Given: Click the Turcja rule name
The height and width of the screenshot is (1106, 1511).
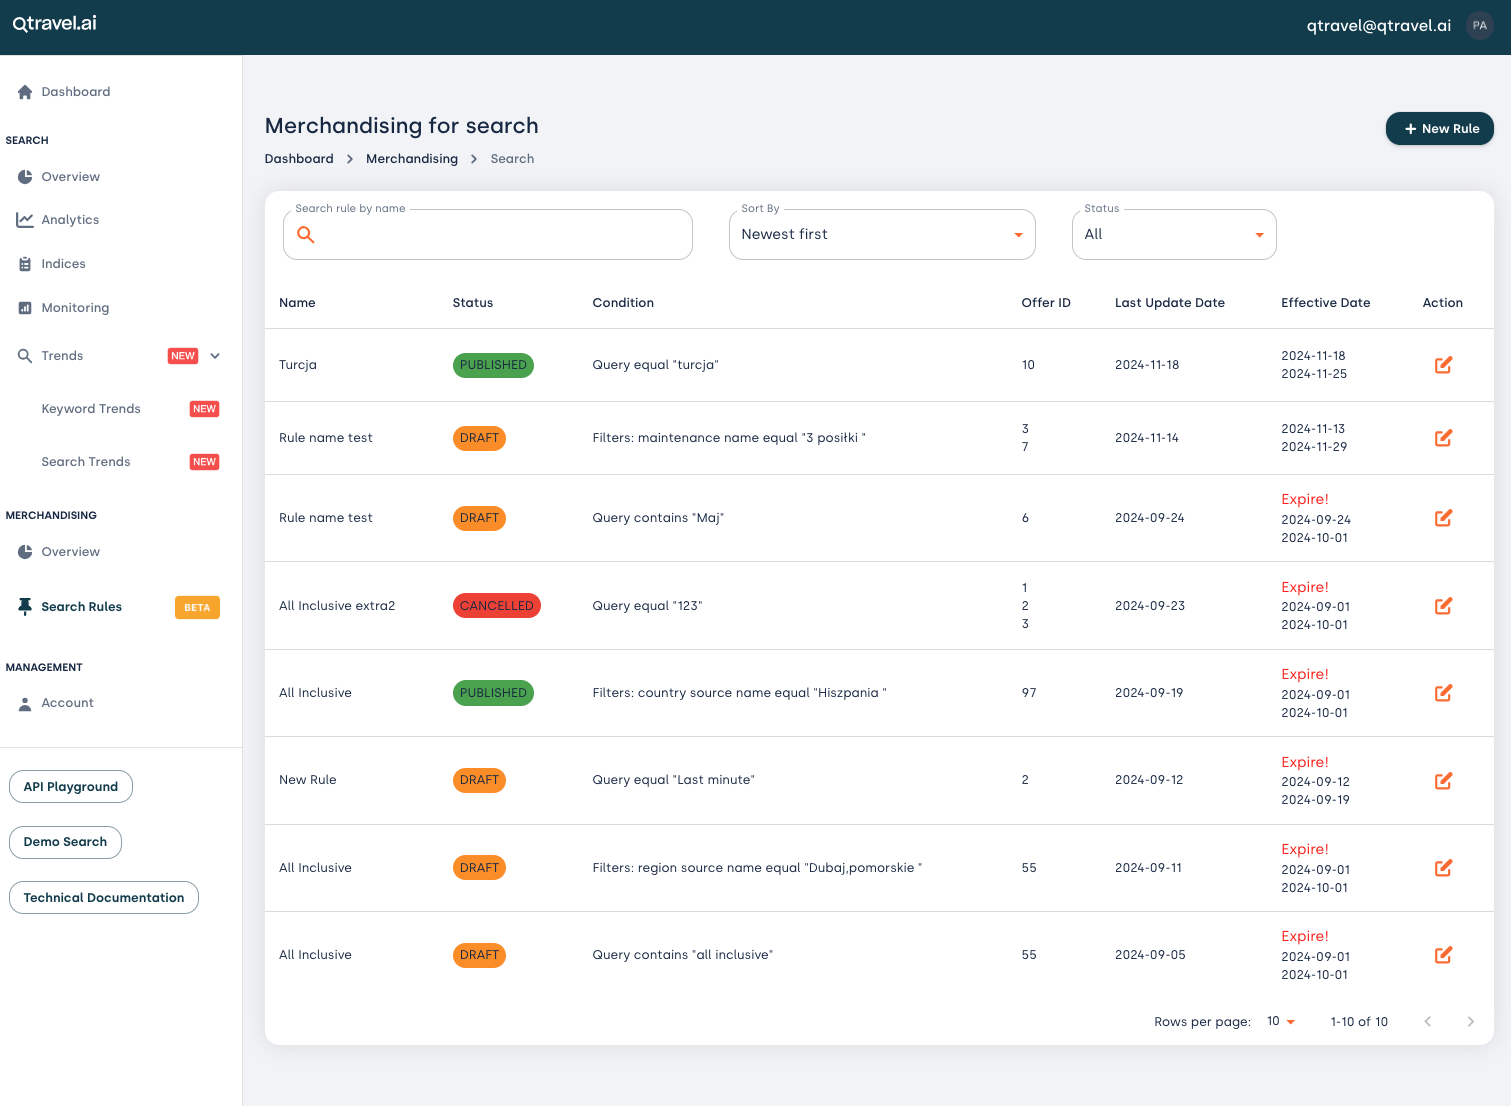Looking at the screenshot, I should [298, 365].
